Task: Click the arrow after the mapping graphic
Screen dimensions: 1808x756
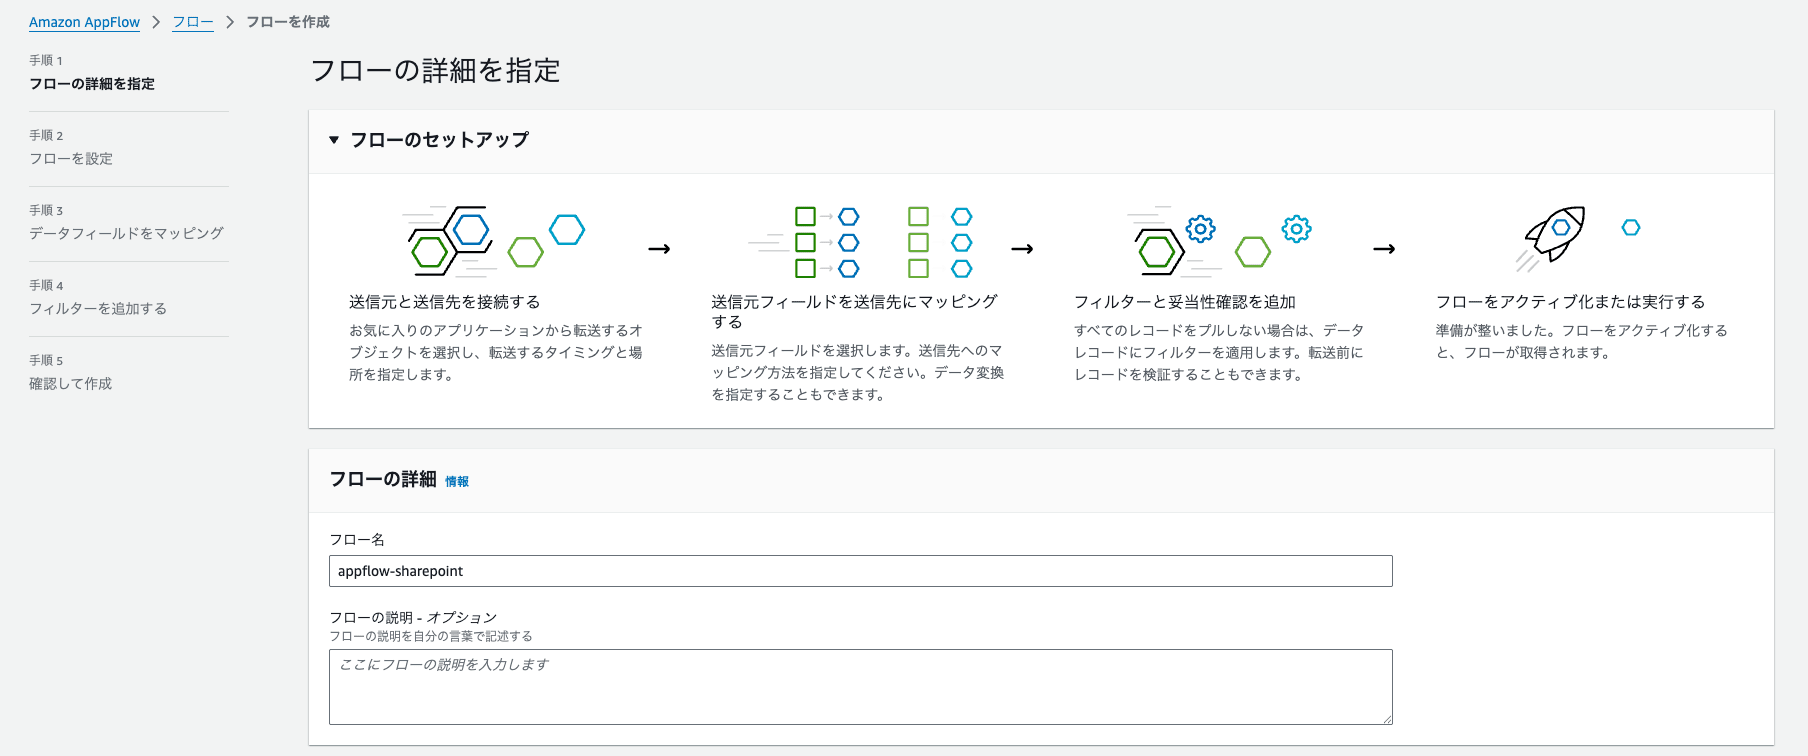Action: [1022, 249]
